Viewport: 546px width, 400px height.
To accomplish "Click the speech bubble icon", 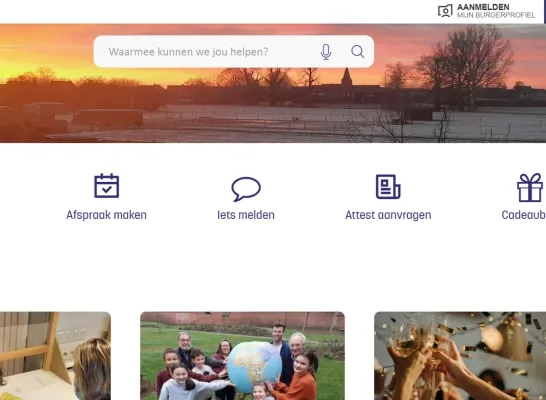I will click(246, 189).
